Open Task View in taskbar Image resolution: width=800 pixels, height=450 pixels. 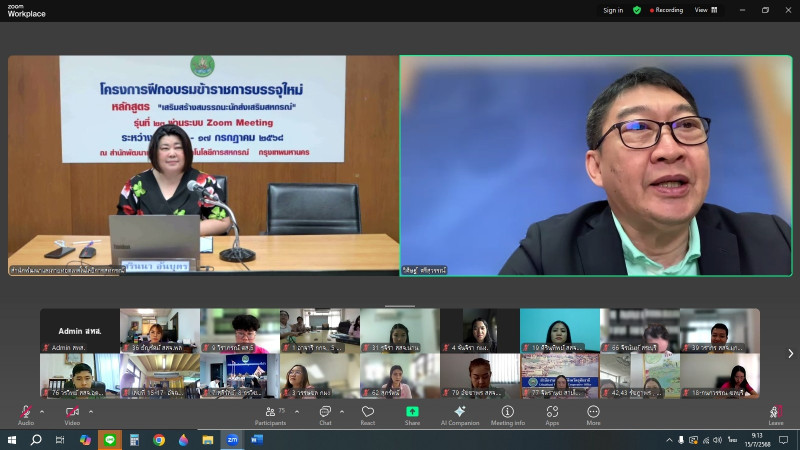pos(60,440)
